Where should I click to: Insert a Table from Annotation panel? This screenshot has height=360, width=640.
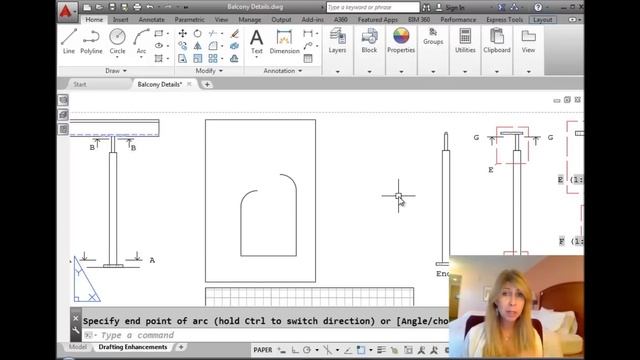tap(308, 58)
